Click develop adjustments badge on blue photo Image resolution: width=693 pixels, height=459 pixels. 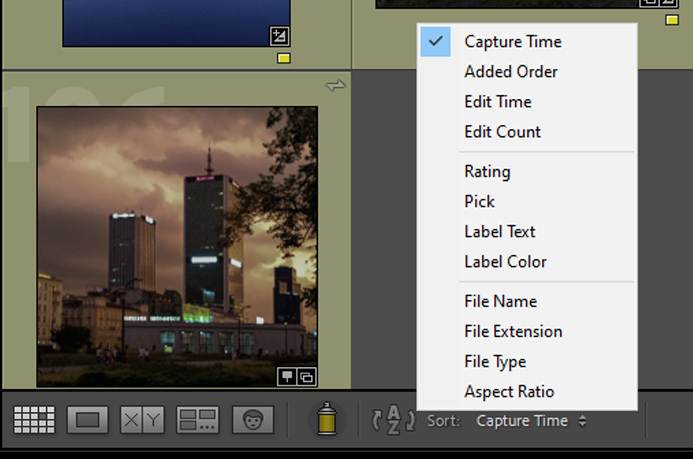coord(279,36)
